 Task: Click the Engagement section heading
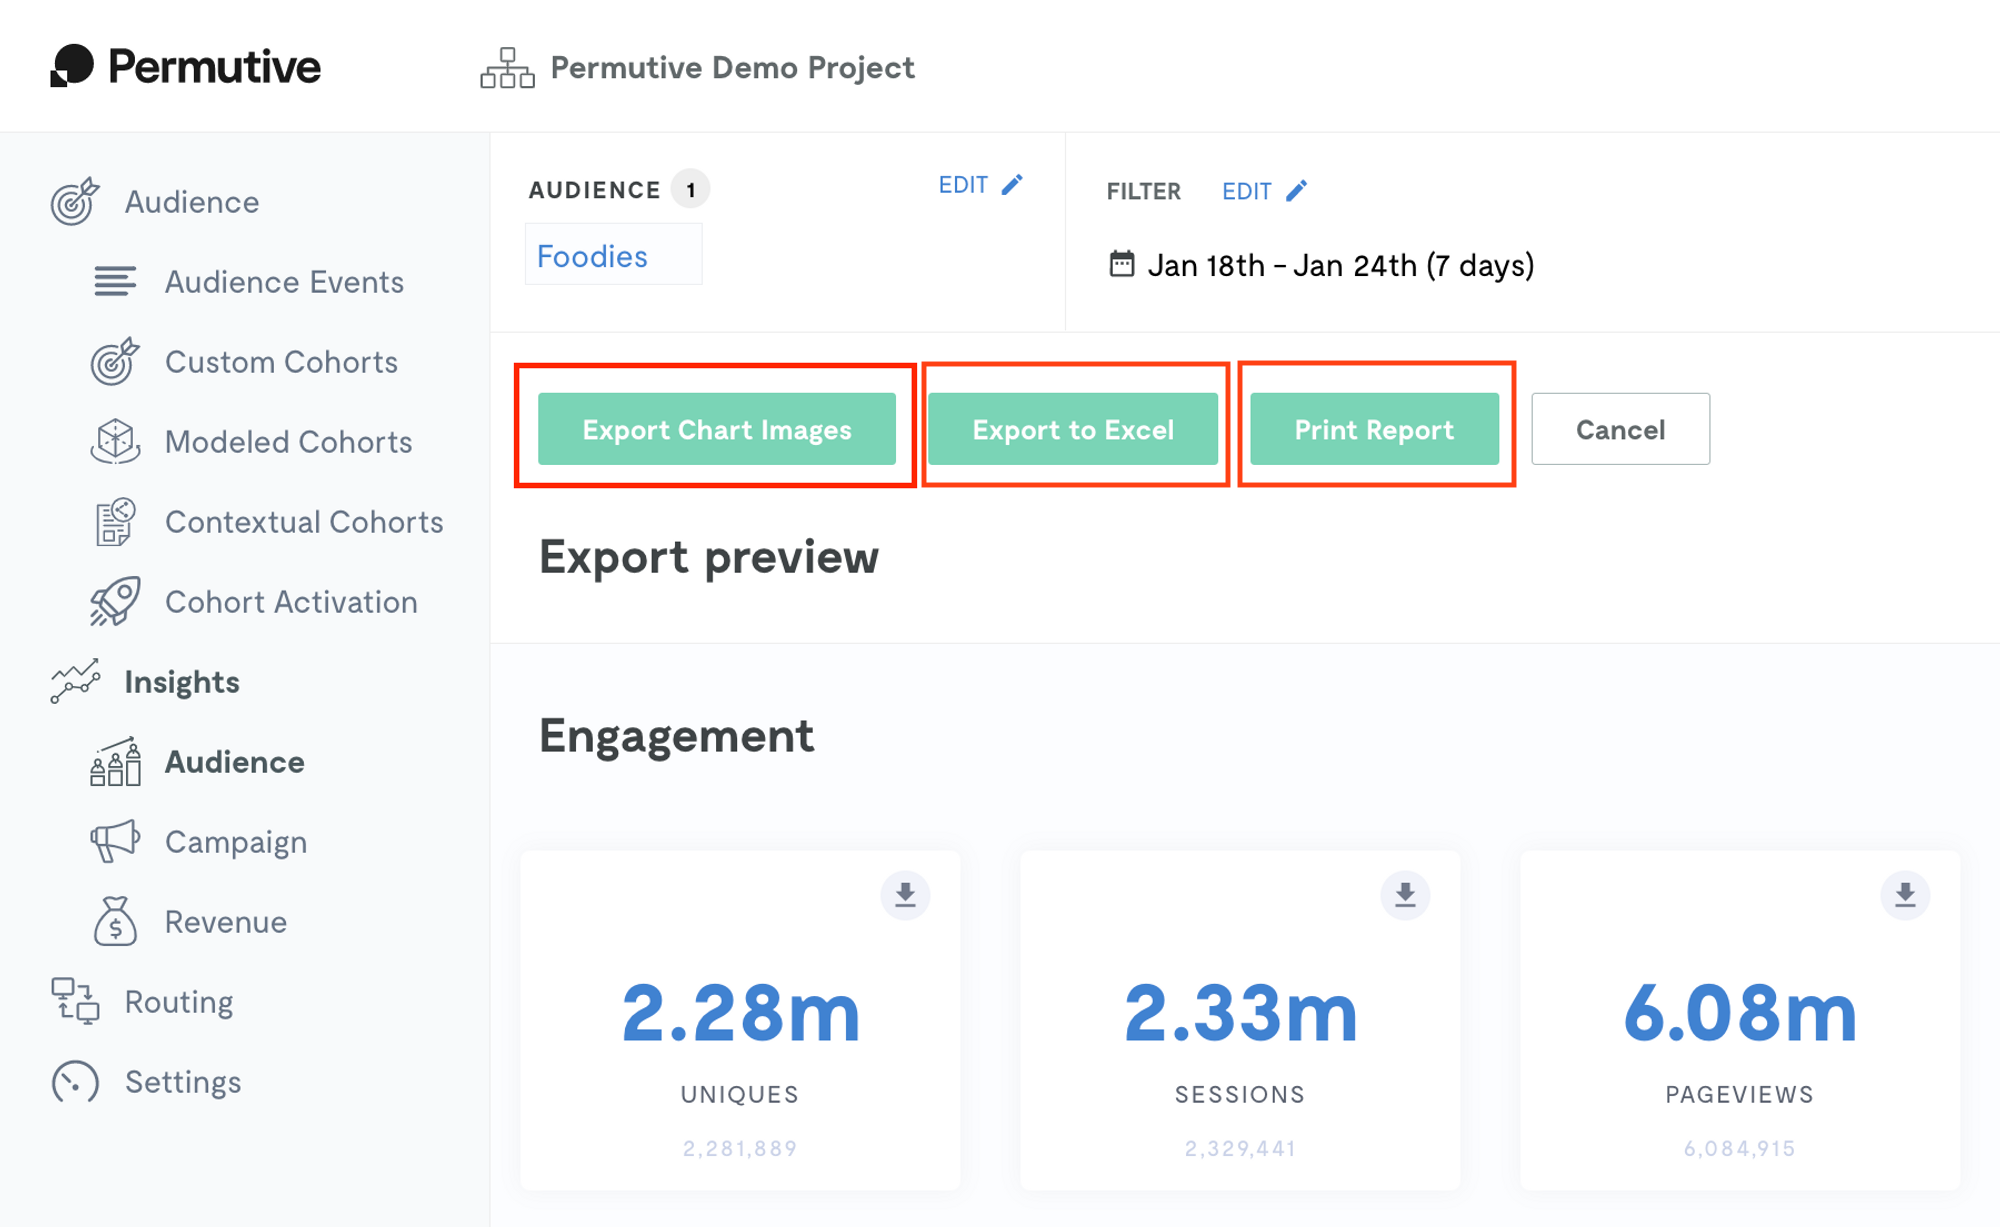pyautogui.click(x=676, y=736)
